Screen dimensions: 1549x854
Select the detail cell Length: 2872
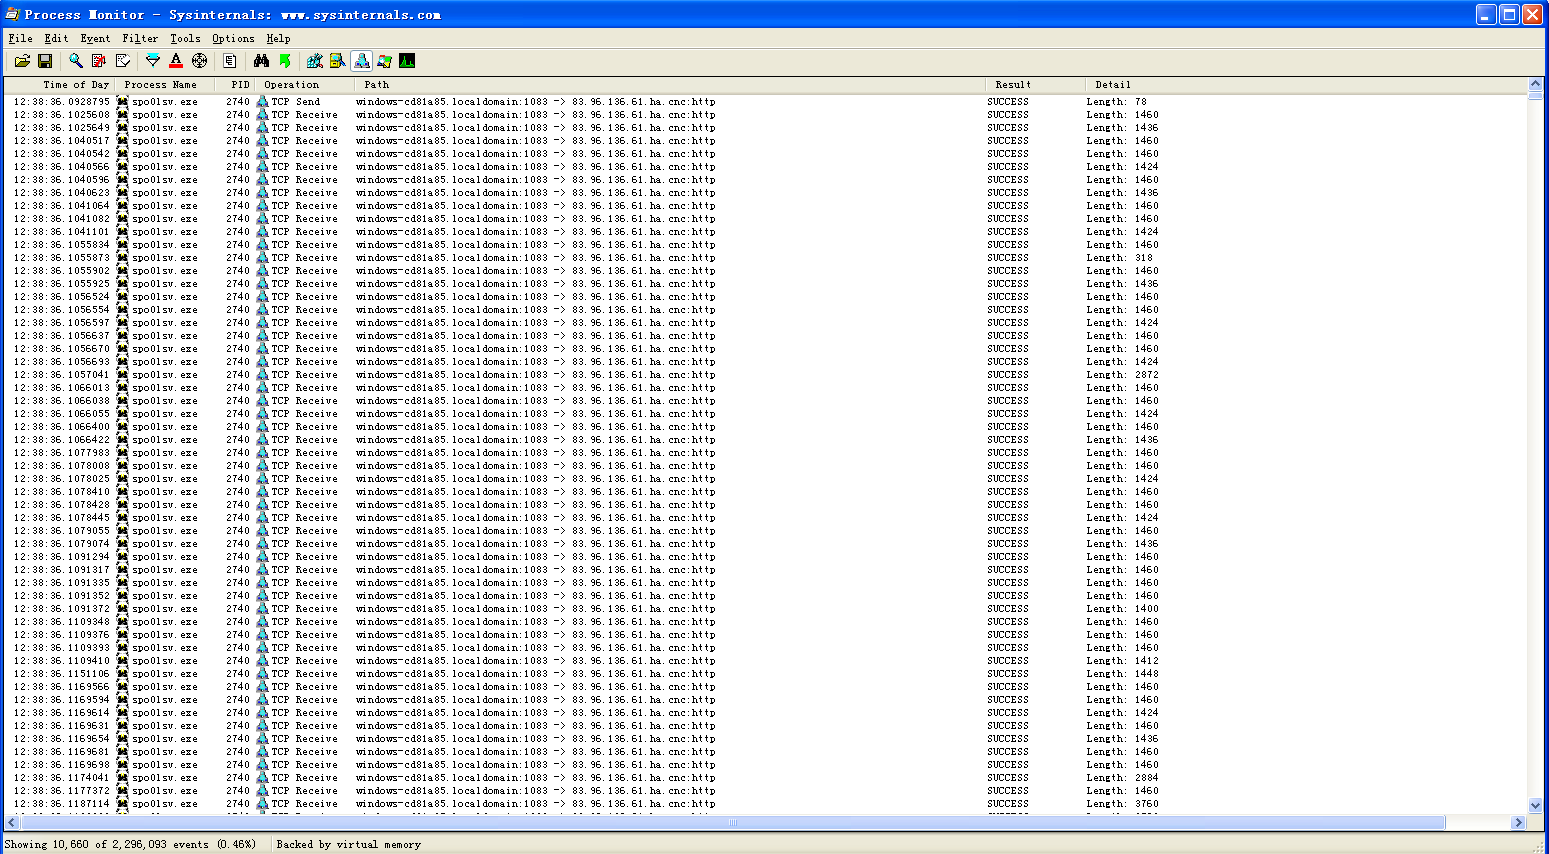[1123, 375]
